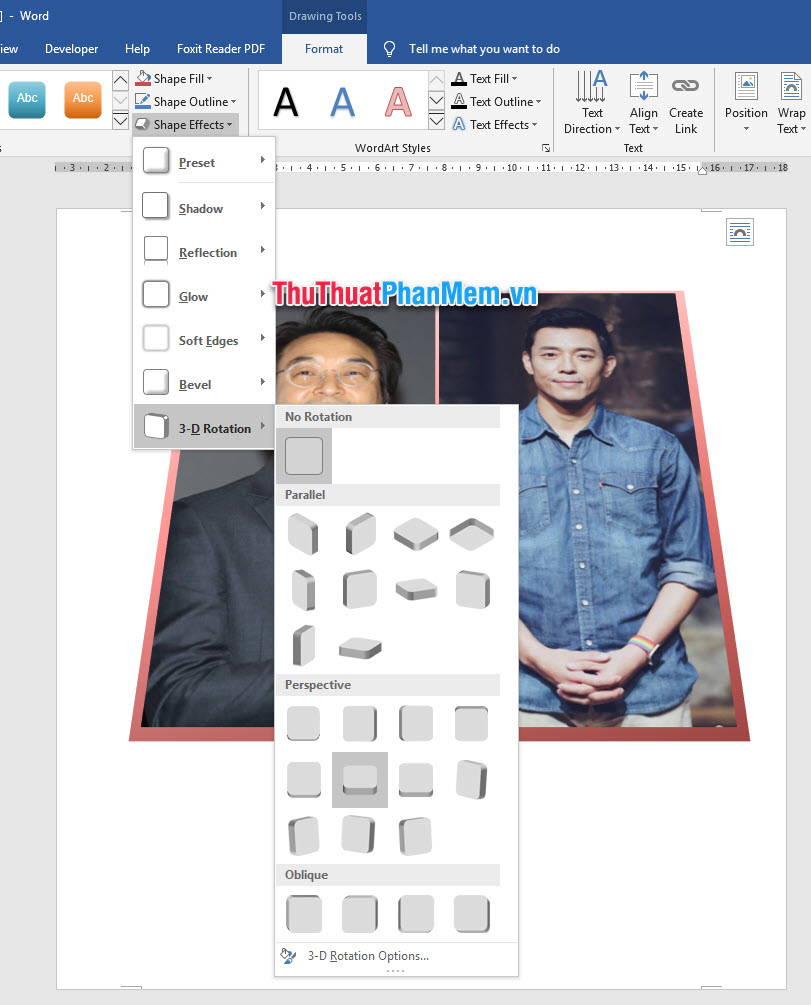This screenshot has width=811, height=1005.
Task: Select the No Rotation preset thumbnail
Action: [304, 456]
